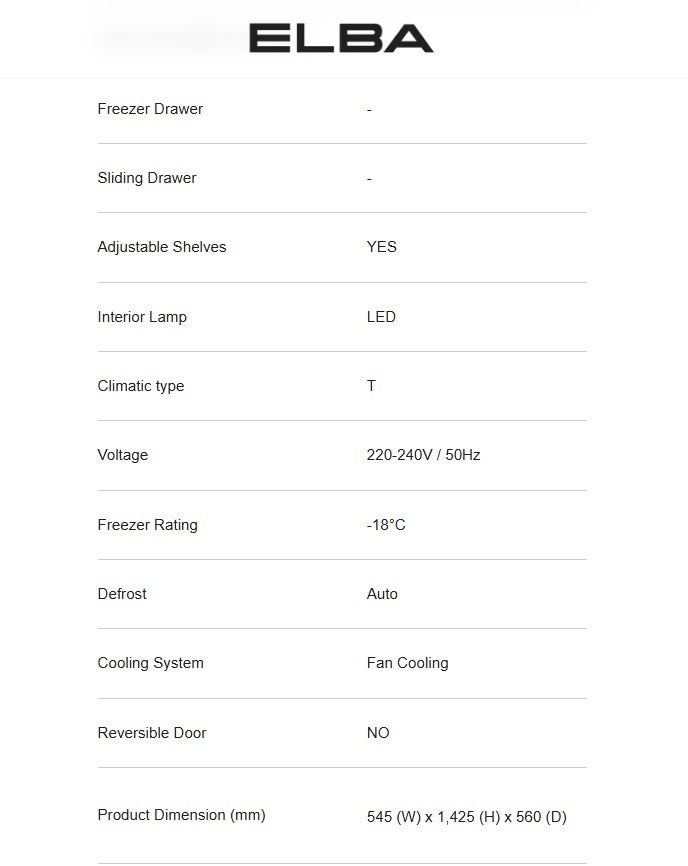
Task: Click the Fan Cooling value
Action: (407, 663)
